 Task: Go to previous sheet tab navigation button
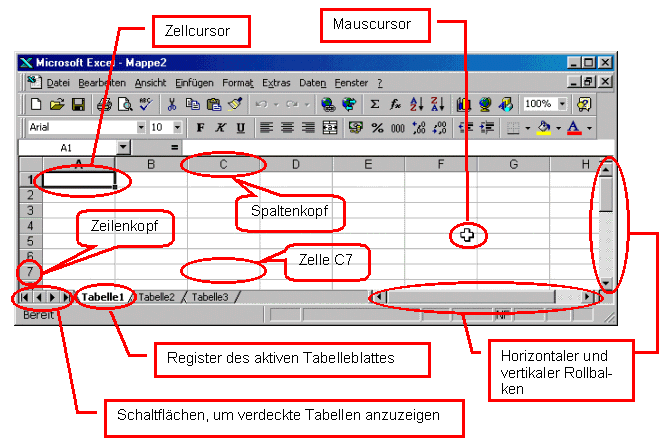39,297
